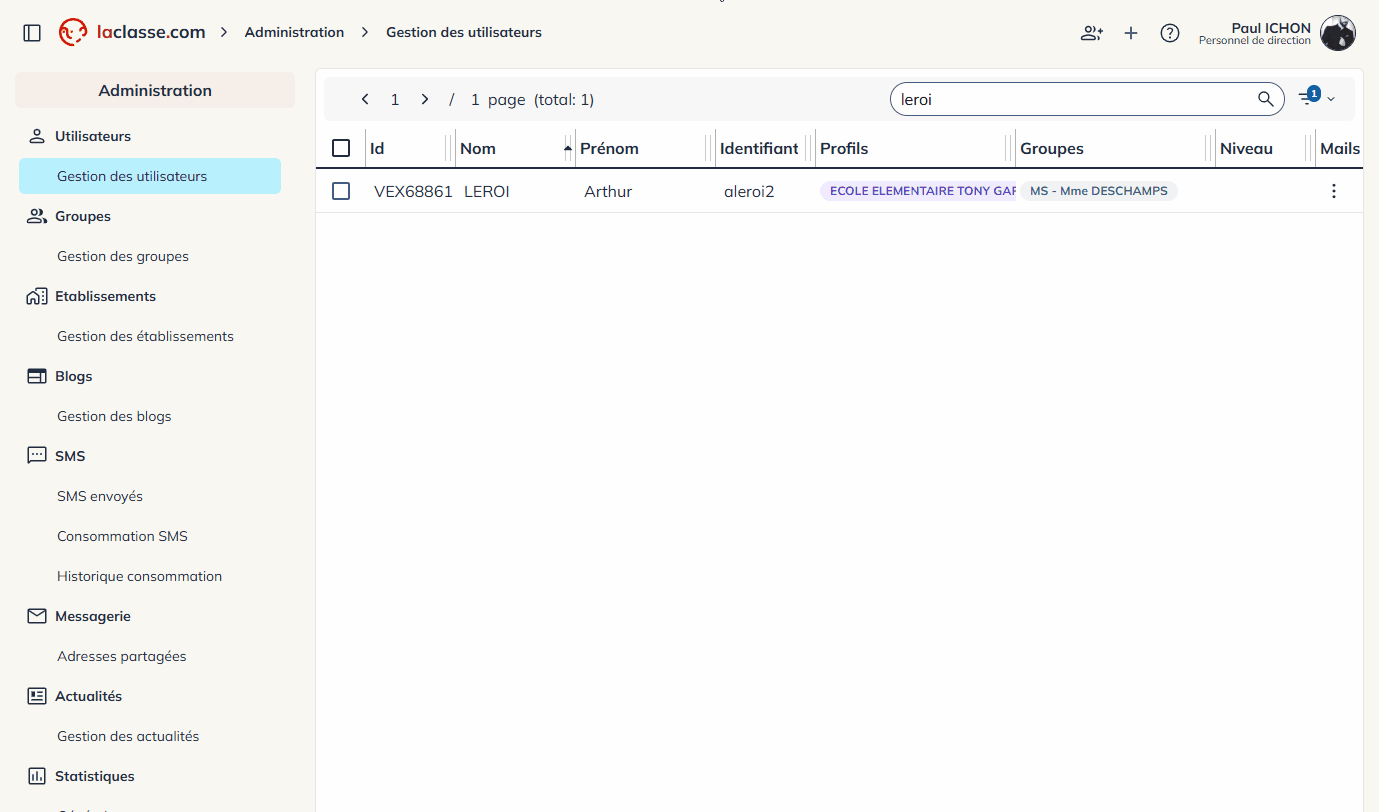Open Gestion des établissements menu item
This screenshot has height=812, width=1379.
(145, 336)
